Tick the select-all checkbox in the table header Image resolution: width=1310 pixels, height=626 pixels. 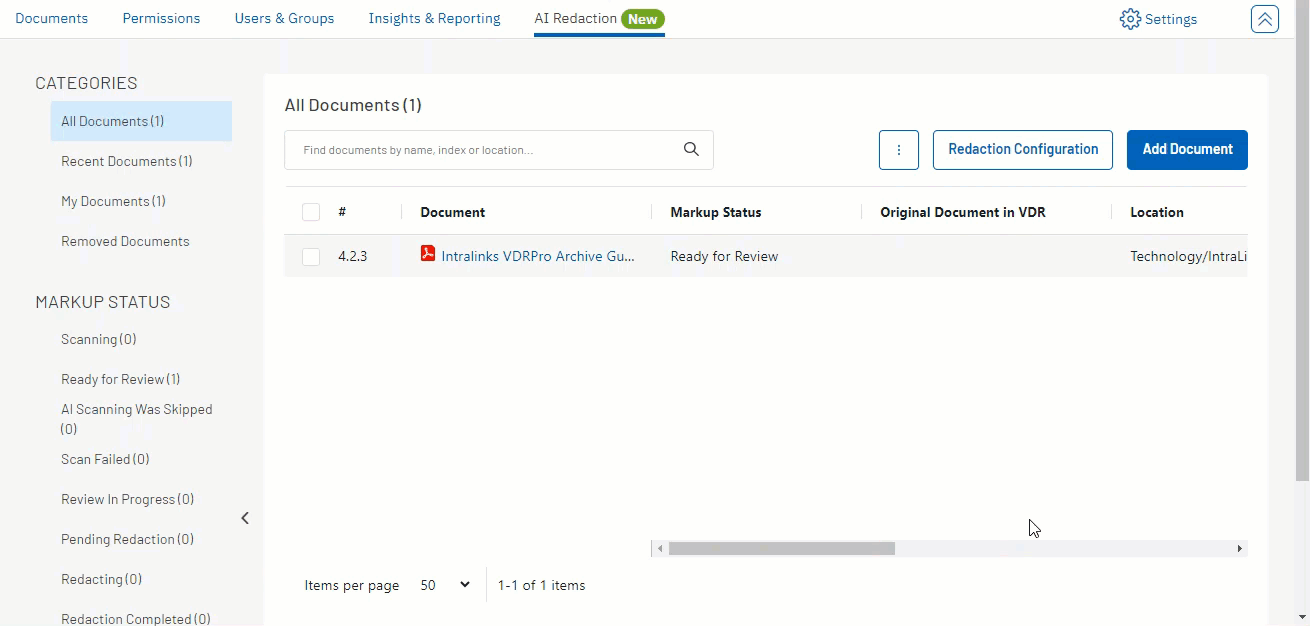[x=311, y=212]
